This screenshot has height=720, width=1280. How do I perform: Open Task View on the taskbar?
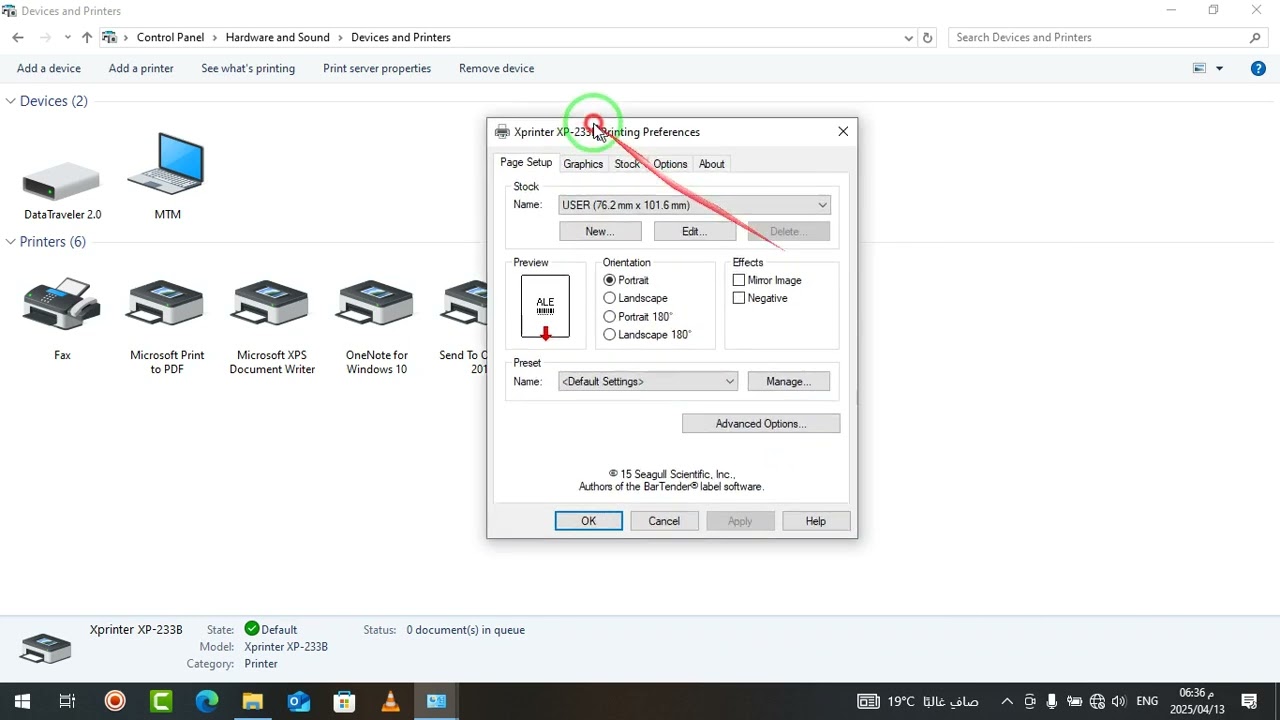[x=67, y=701]
